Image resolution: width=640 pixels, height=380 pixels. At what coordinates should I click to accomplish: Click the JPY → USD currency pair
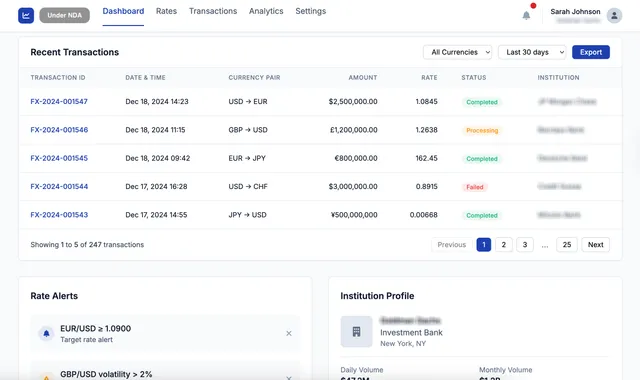247,215
